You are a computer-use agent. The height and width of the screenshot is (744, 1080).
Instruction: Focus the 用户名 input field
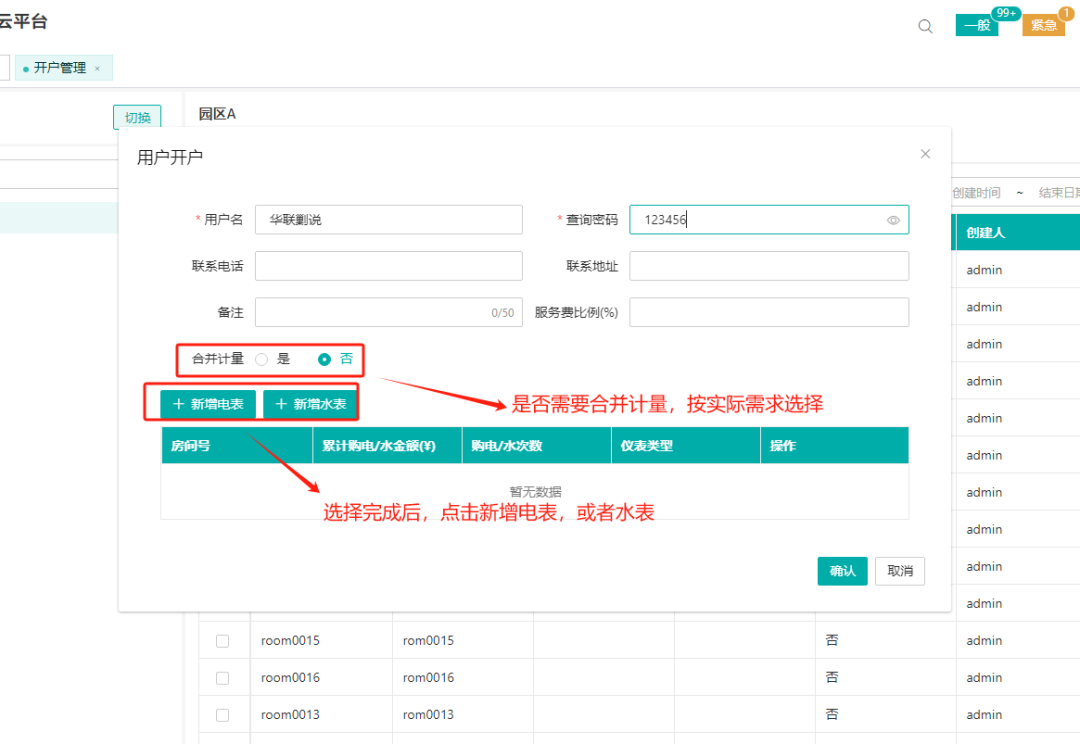(x=388, y=220)
